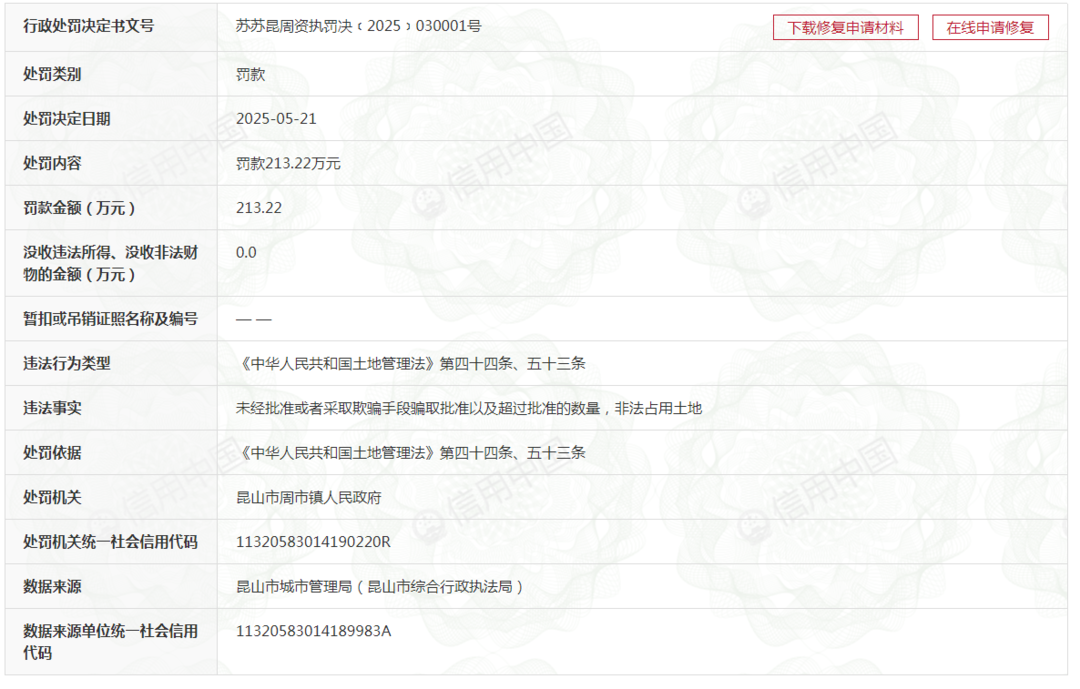This screenshot has height=689, width=1080.
Task: Click the 处罚机关统一社会信用代码 label
Action: [110, 542]
